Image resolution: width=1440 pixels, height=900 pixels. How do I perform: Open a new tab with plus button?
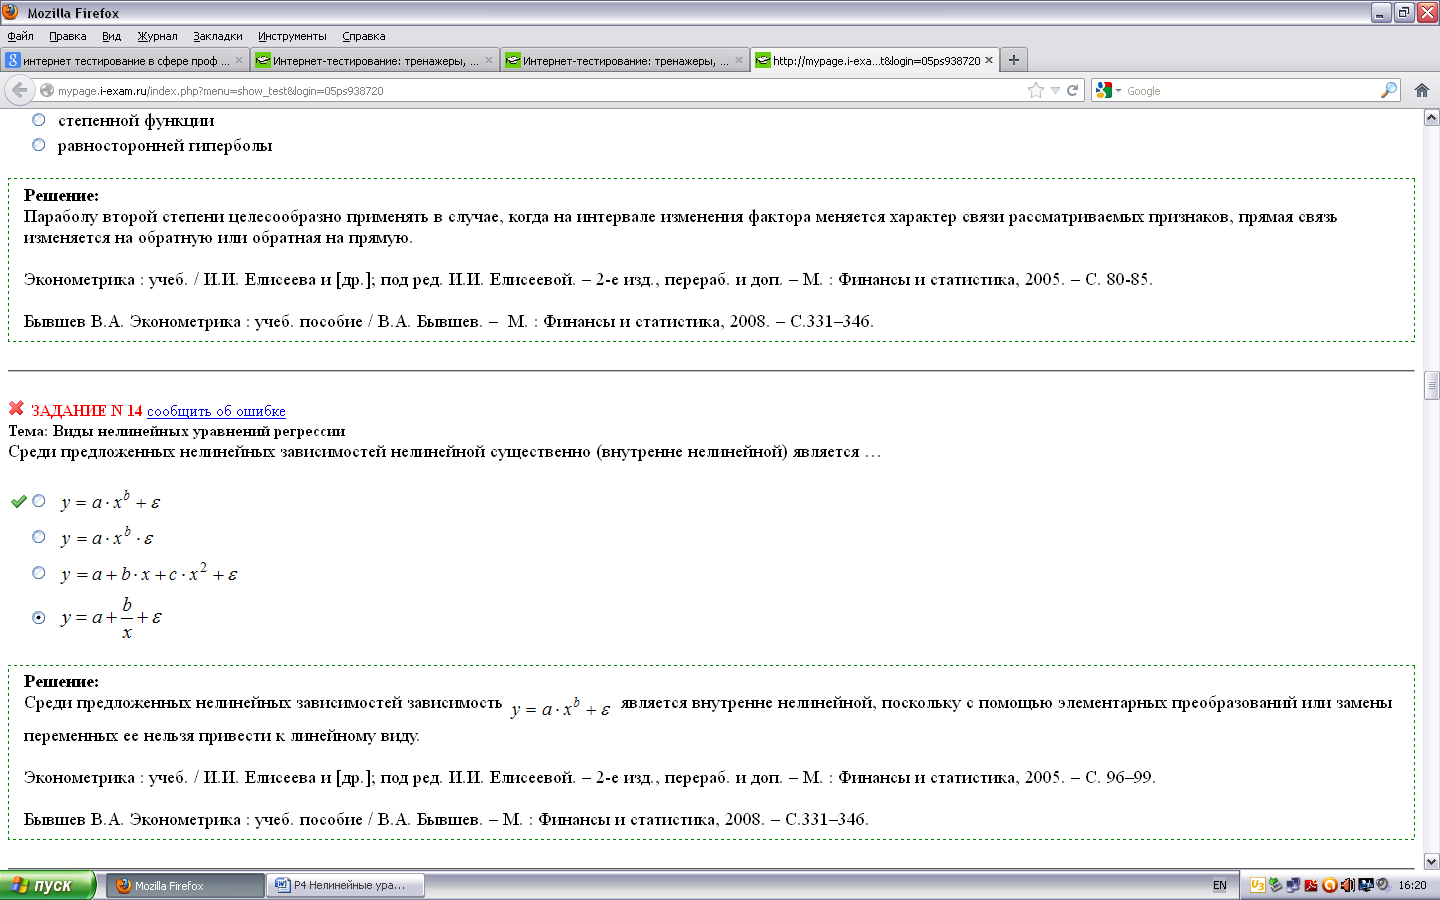point(1014,60)
